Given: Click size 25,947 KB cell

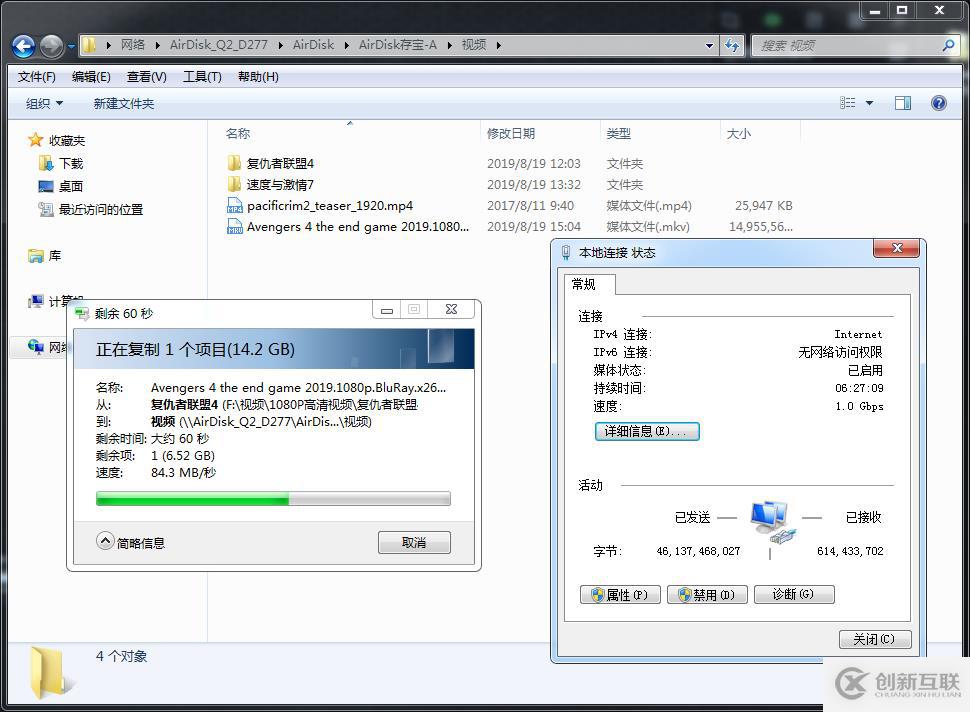Looking at the screenshot, I should pos(763,205).
